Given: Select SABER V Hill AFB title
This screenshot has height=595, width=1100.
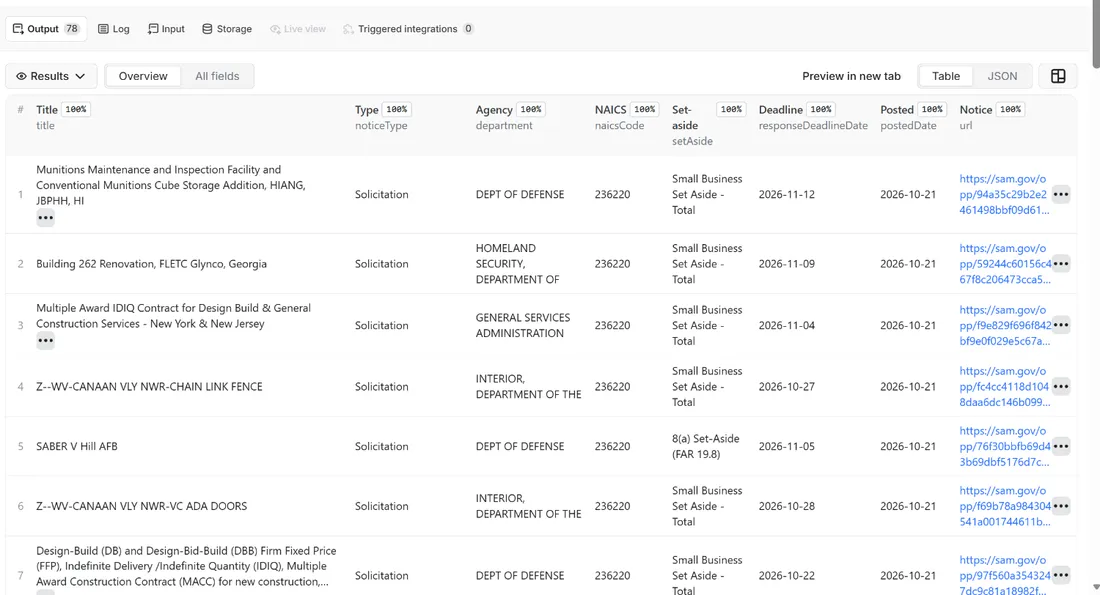Looking at the screenshot, I should click(x=77, y=446).
